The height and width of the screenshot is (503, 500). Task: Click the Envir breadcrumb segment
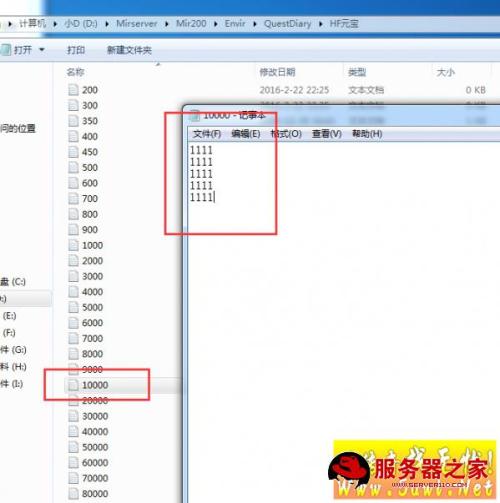[x=235, y=24]
